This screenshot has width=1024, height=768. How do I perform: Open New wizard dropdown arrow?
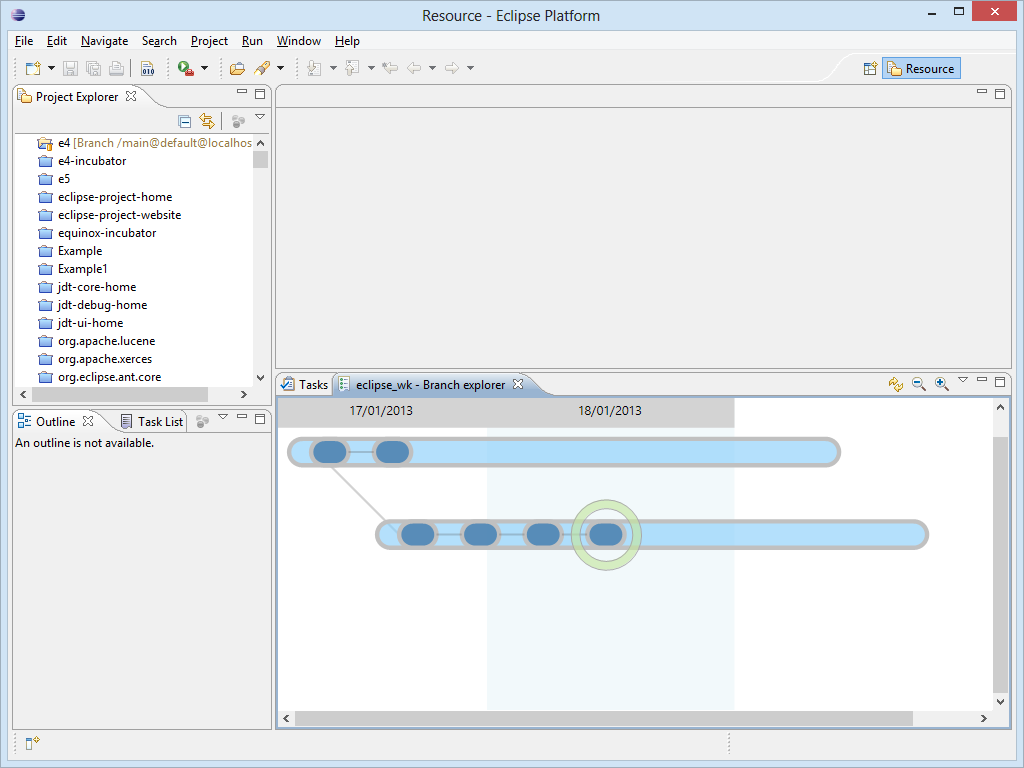tap(52, 68)
